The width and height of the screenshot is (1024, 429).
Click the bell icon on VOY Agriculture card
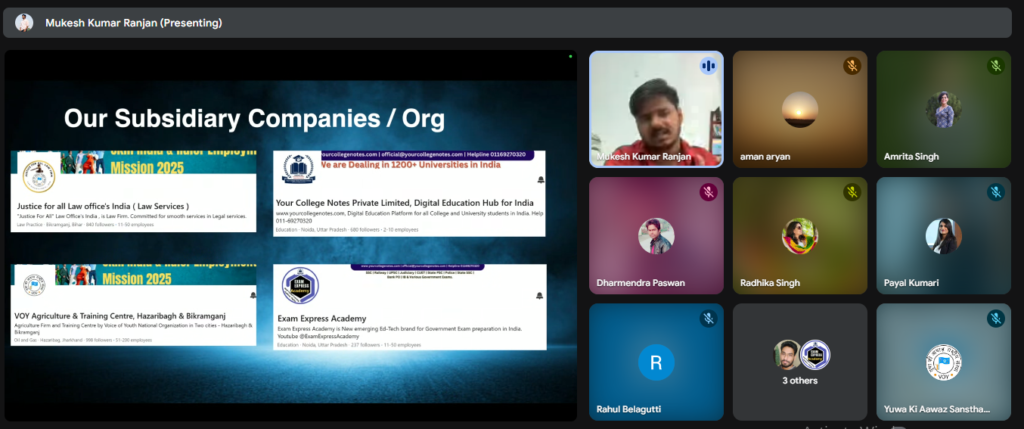[x=253, y=296]
